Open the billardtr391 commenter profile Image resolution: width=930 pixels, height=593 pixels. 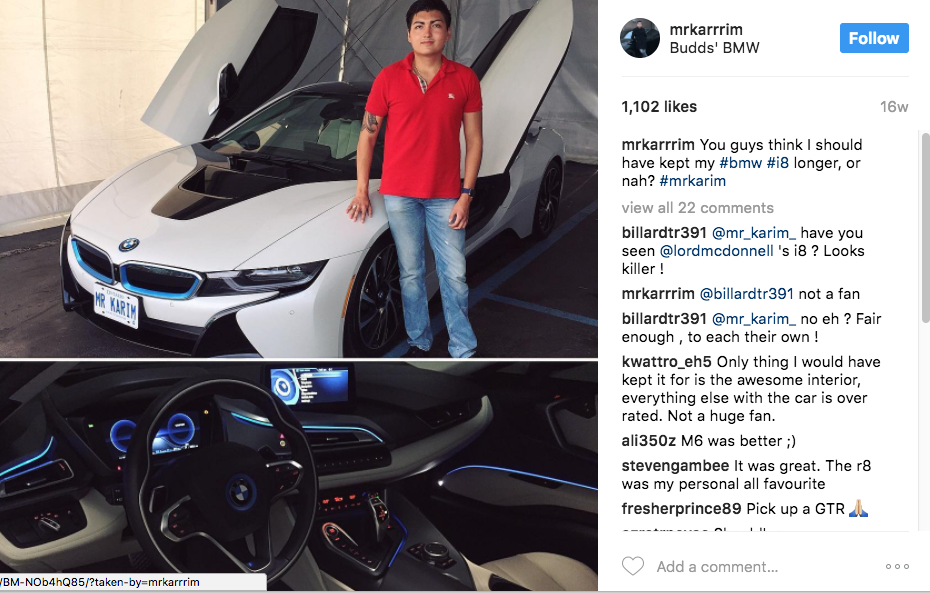664,232
